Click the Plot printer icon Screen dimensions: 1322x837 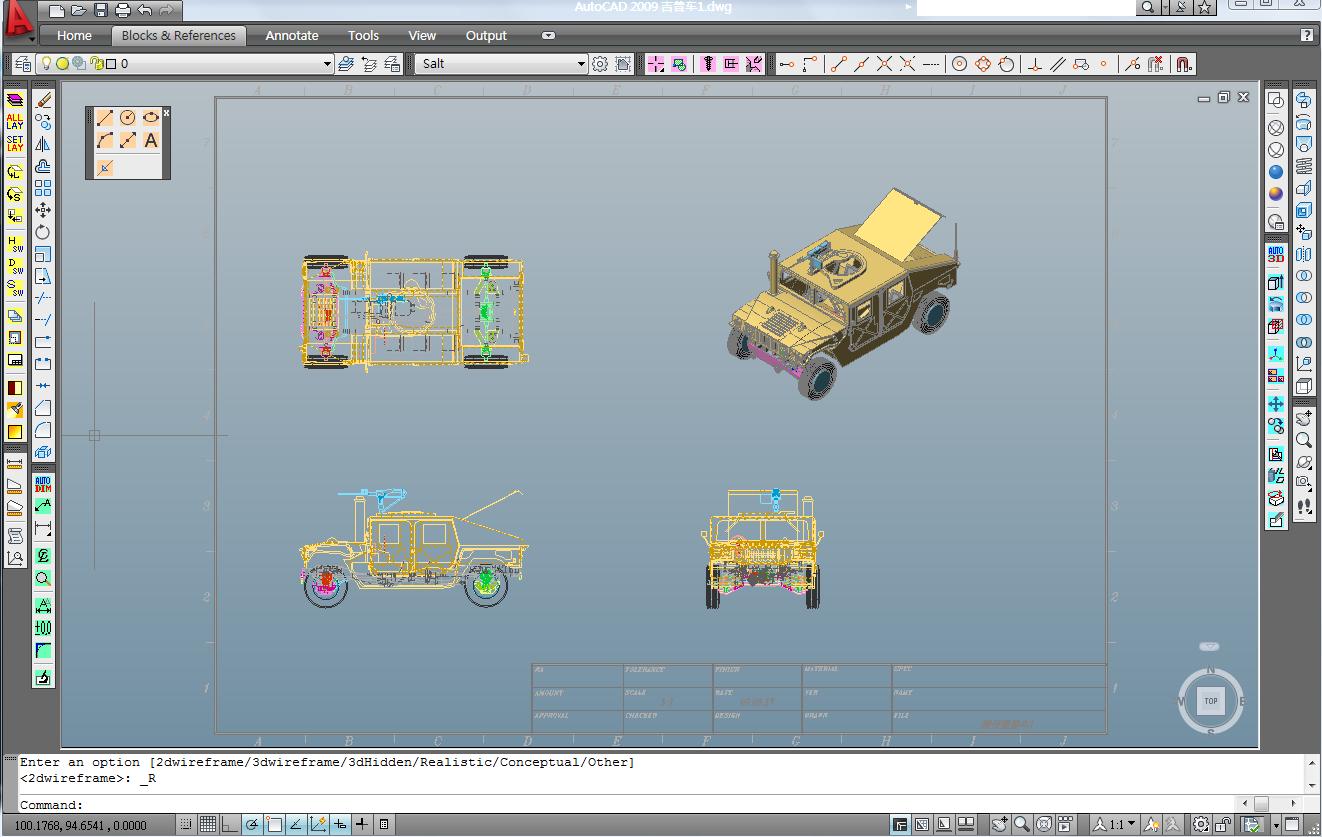tap(122, 11)
